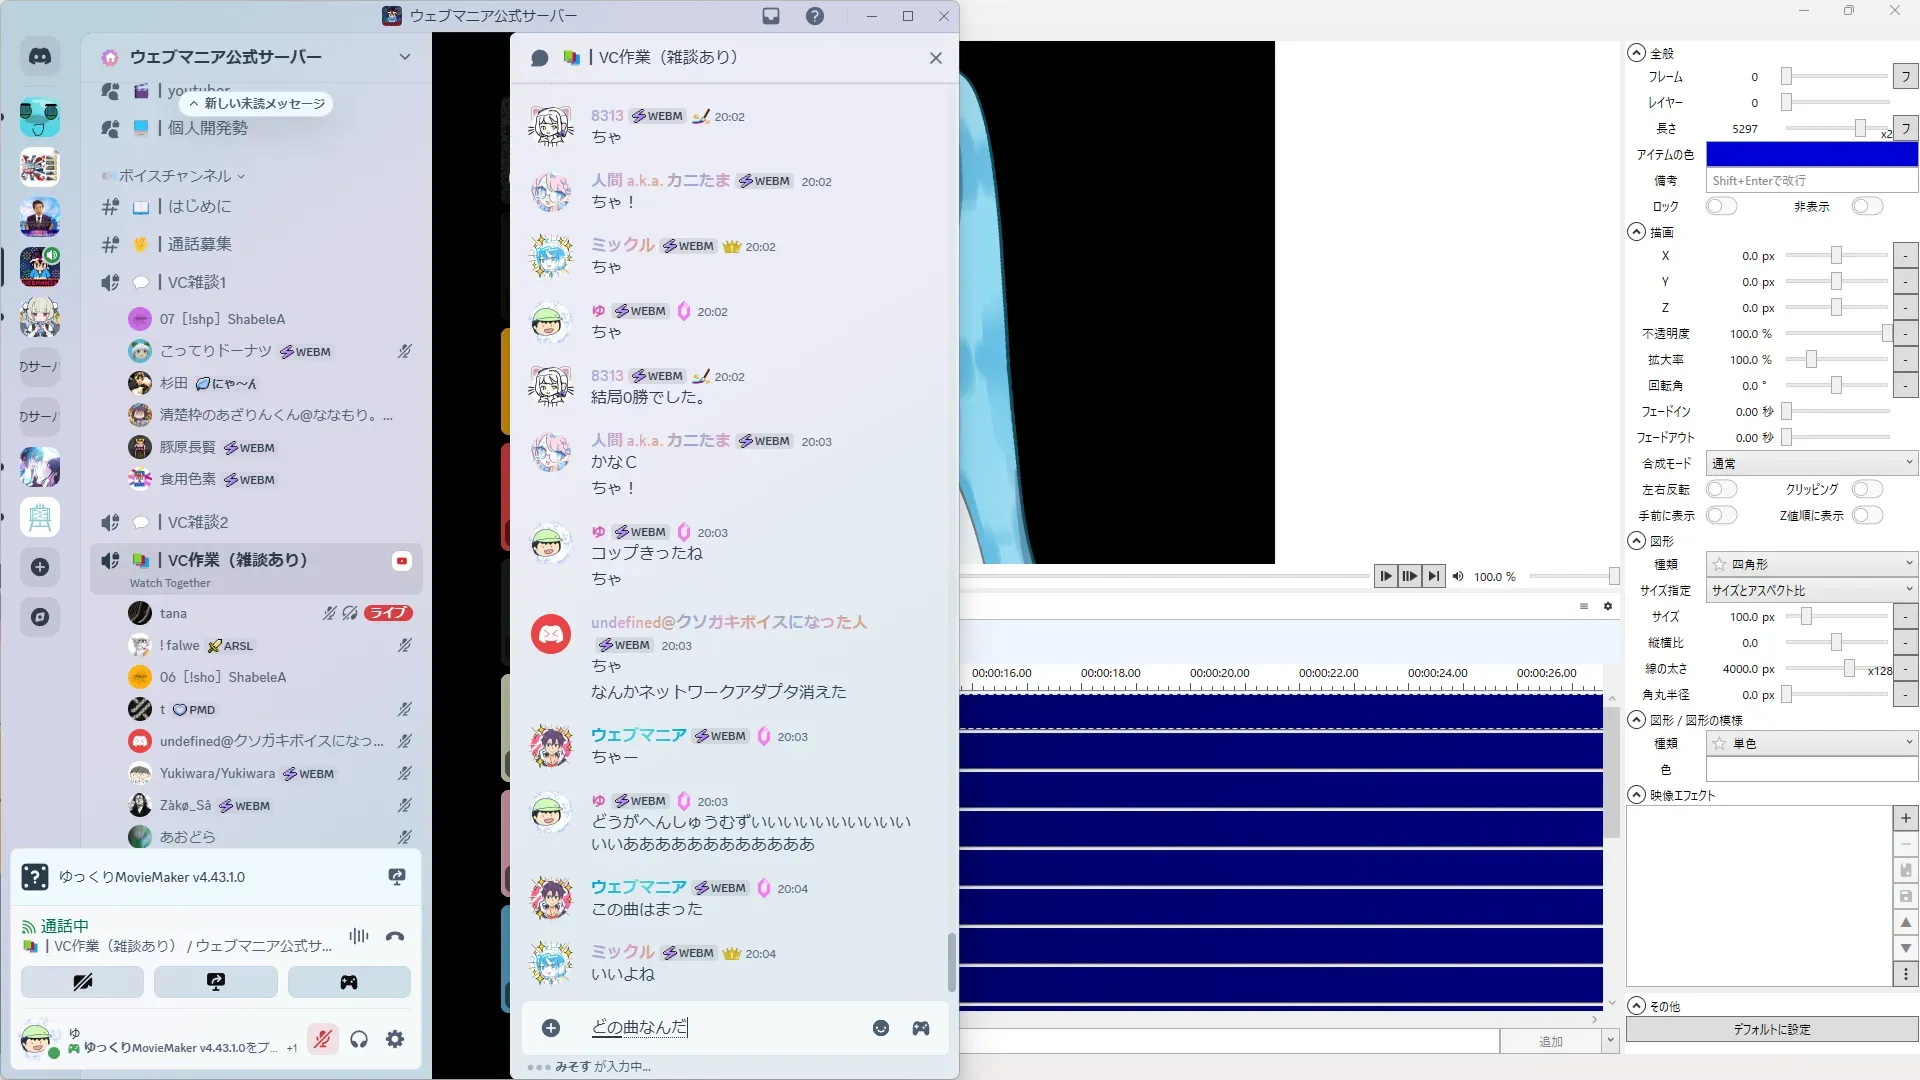
Task: Enable the クリッピング switch
Action: (x=1866, y=489)
